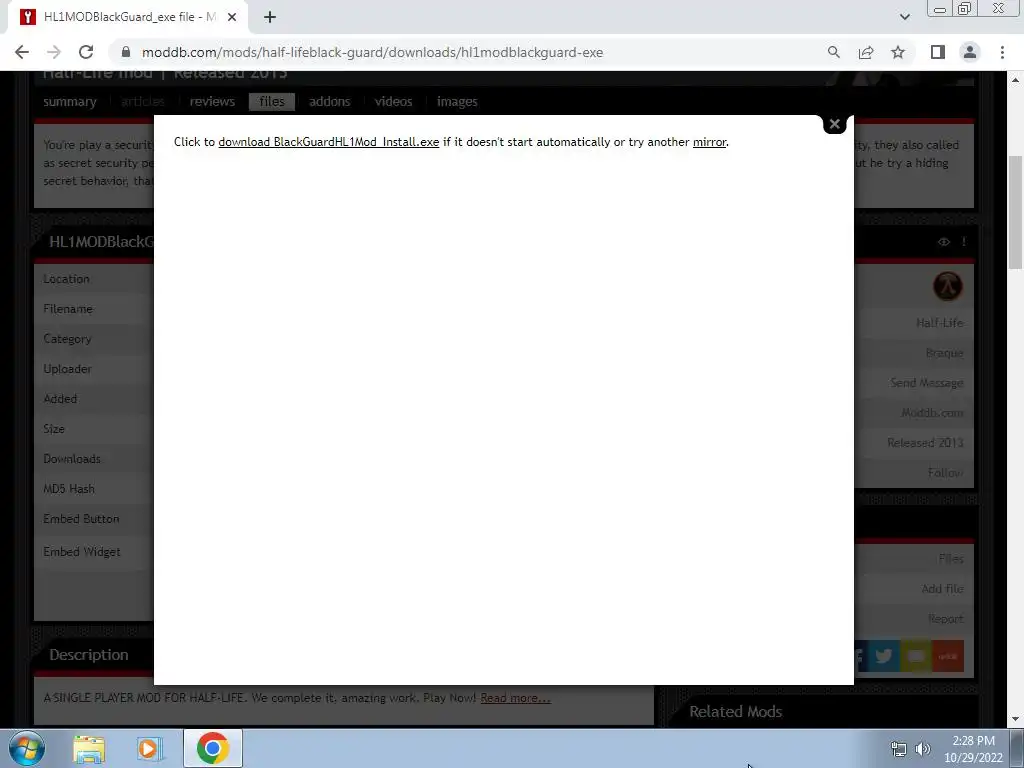Expand the tab search dropdown
Viewport: 1024px width, 768px height.
(904, 17)
